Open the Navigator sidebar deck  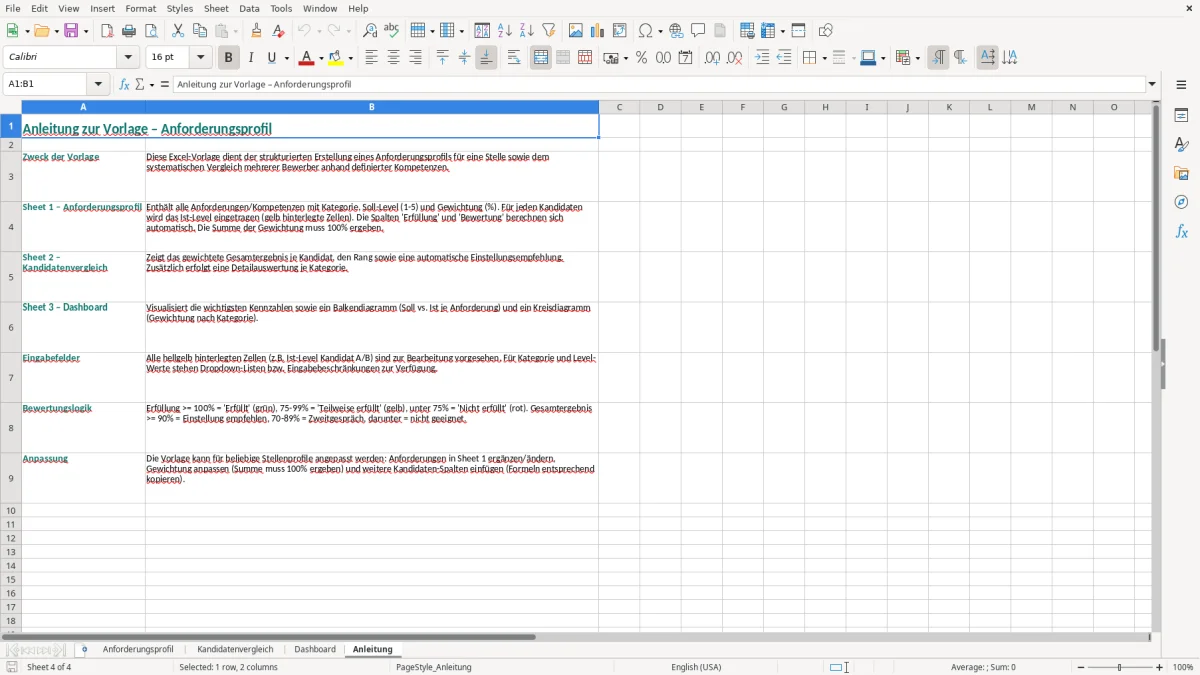tap(1181, 203)
